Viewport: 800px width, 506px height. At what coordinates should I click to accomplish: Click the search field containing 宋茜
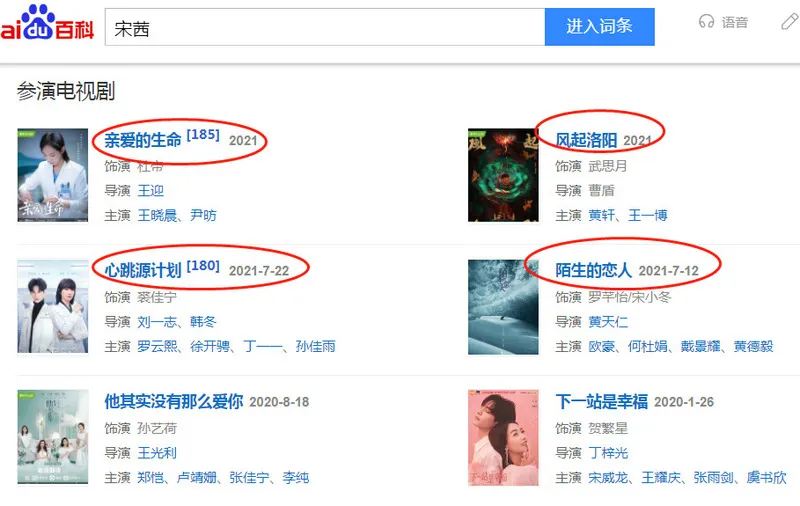pyautogui.click(x=325, y=27)
